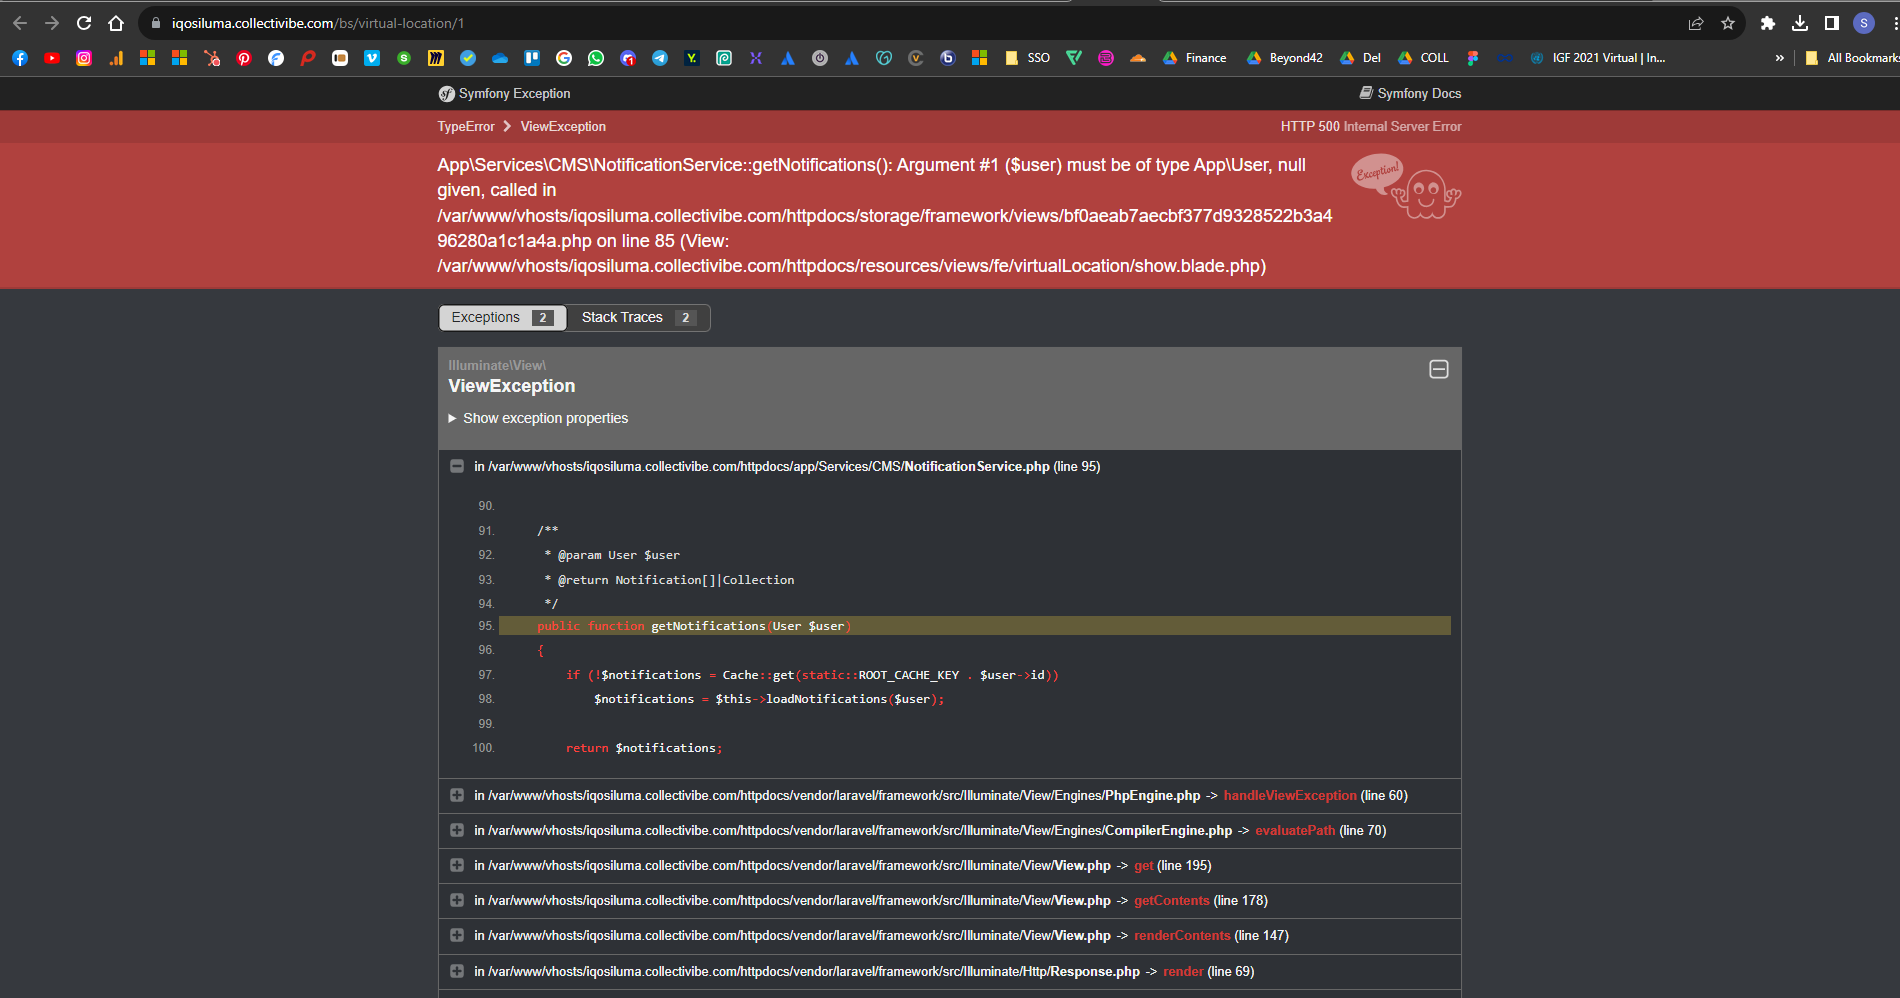
Task: Open the SSO bookmark folder
Action: 1028,58
